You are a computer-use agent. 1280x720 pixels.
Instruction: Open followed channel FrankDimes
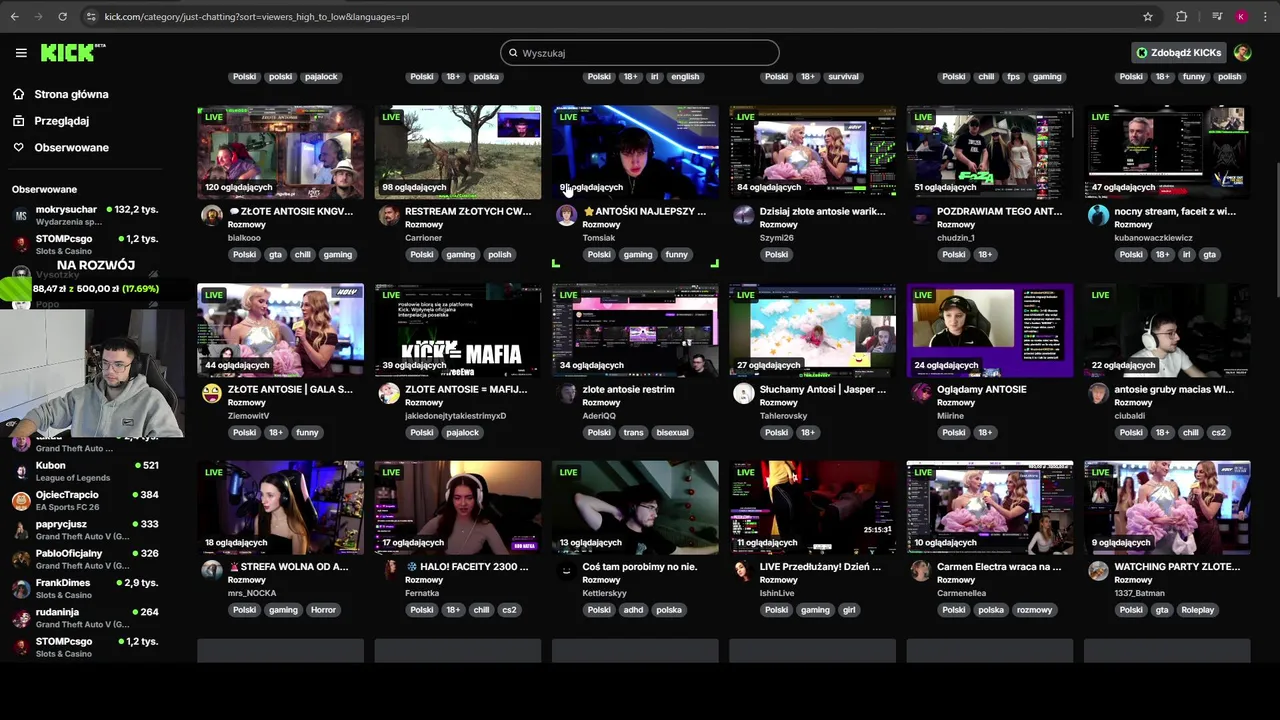click(85, 588)
